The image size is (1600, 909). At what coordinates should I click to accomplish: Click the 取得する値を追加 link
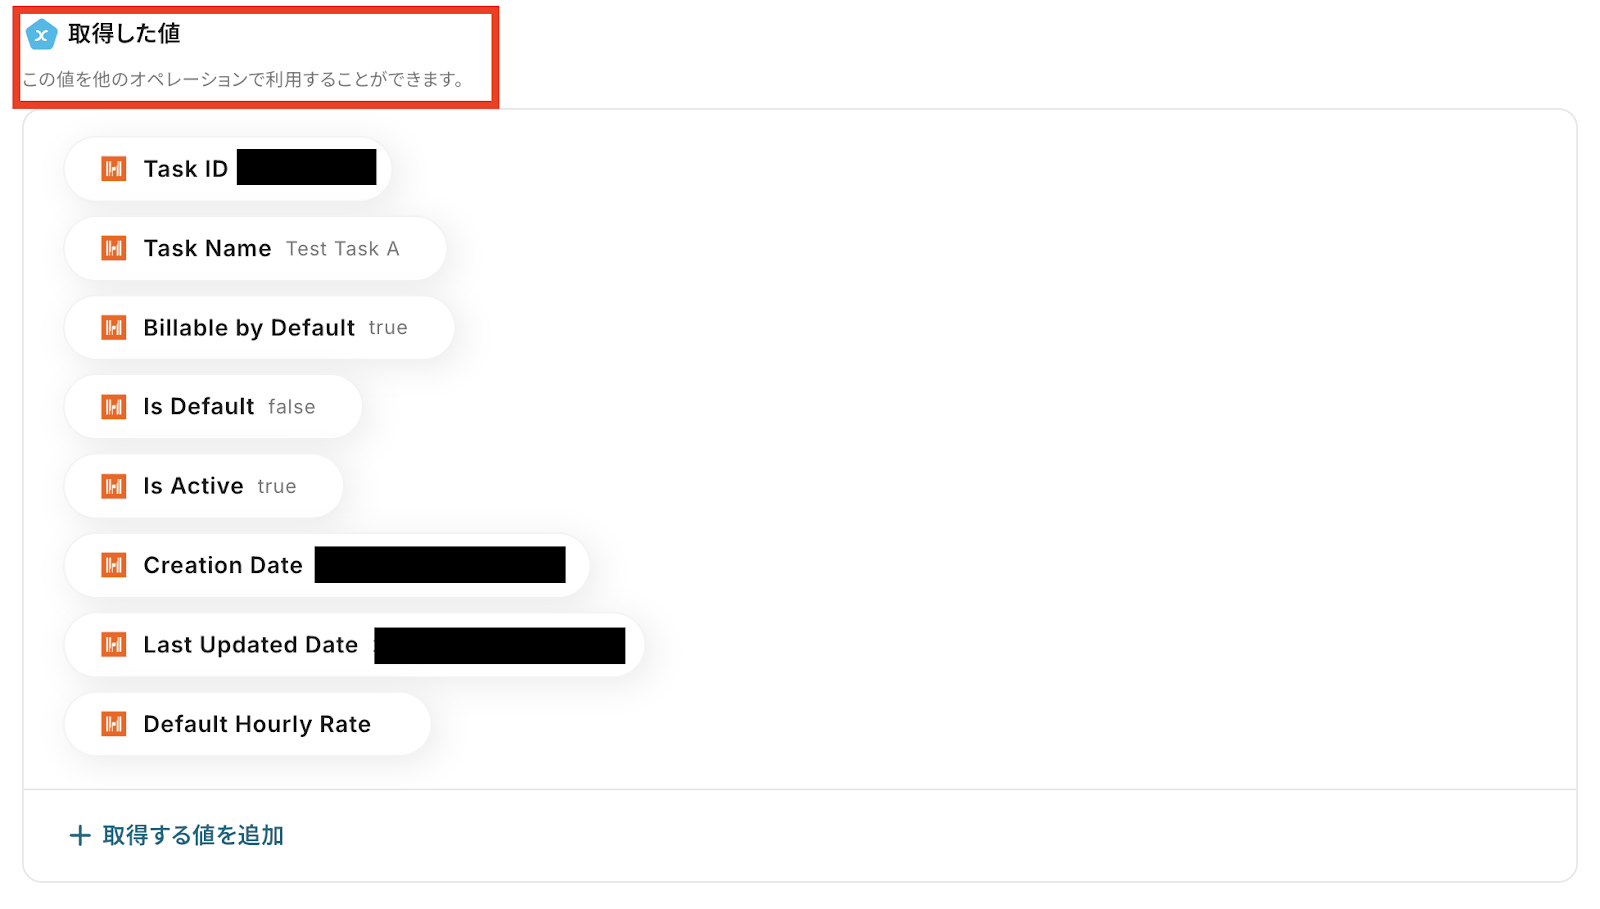pos(193,835)
